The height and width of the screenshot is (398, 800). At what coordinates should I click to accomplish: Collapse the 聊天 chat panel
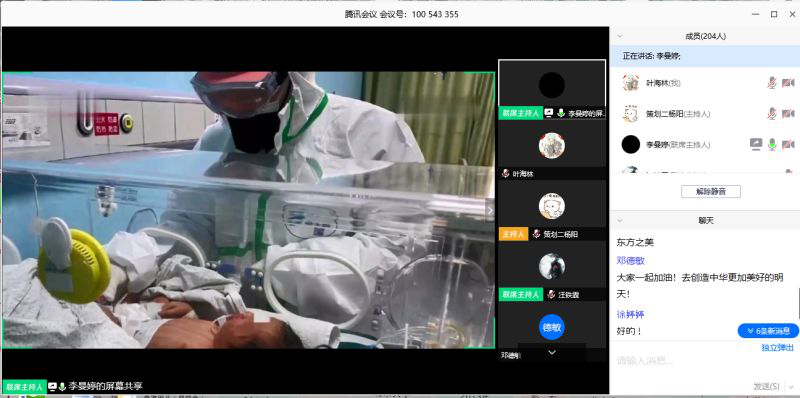(x=620, y=220)
